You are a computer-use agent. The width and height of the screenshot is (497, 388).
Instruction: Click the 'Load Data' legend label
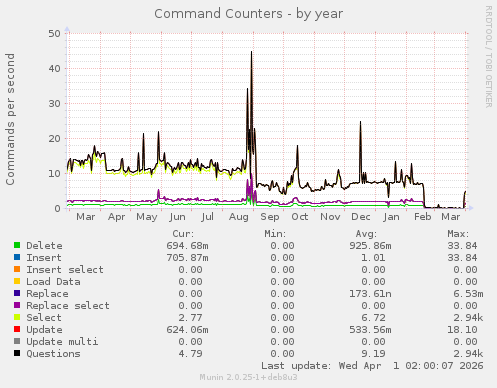(x=53, y=282)
